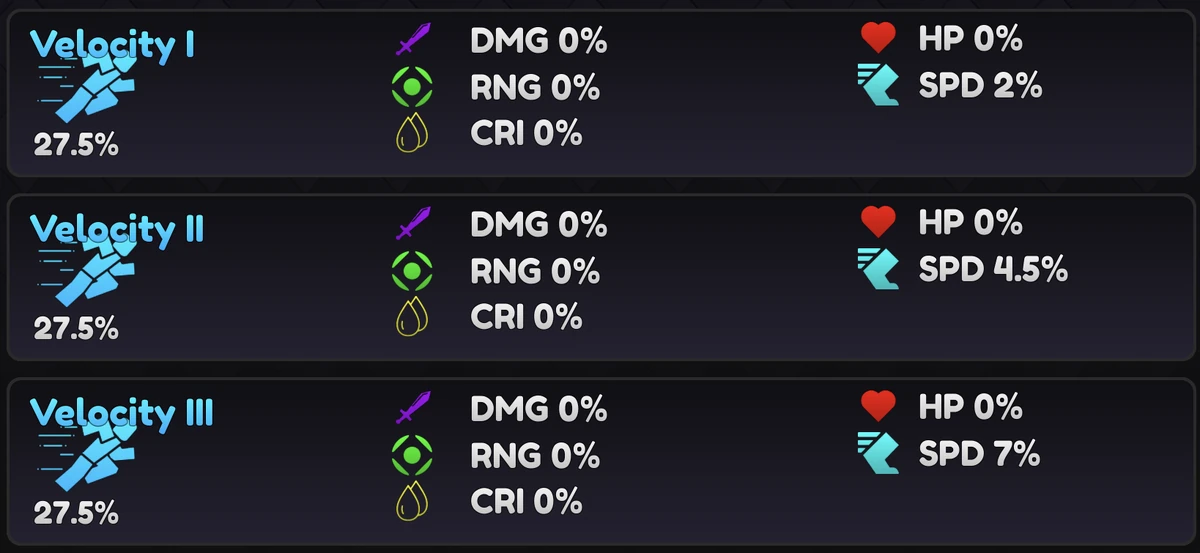Click the 27.5% chance under Velocity I
Image resolution: width=1200 pixels, height=553 pixels.
[76, 145]
